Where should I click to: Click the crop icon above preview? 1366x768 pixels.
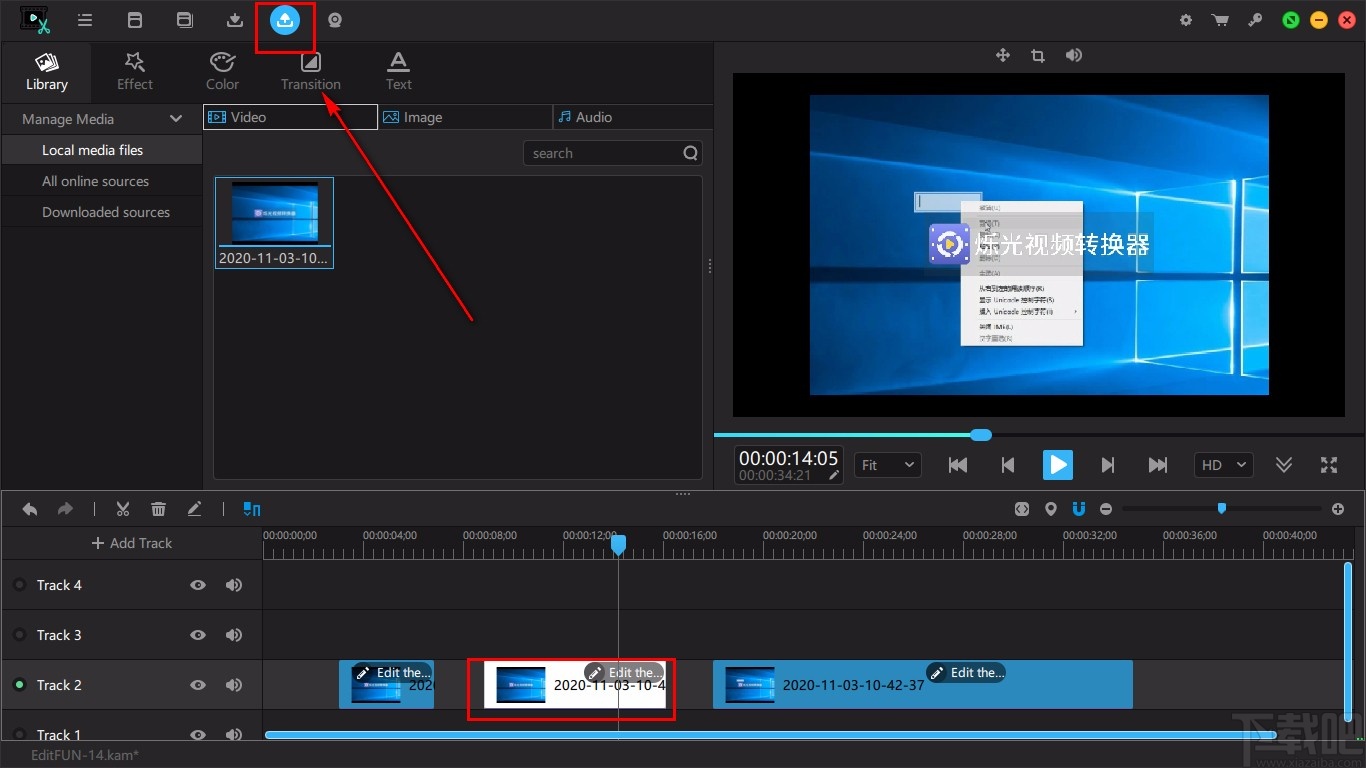[1037, 56]
